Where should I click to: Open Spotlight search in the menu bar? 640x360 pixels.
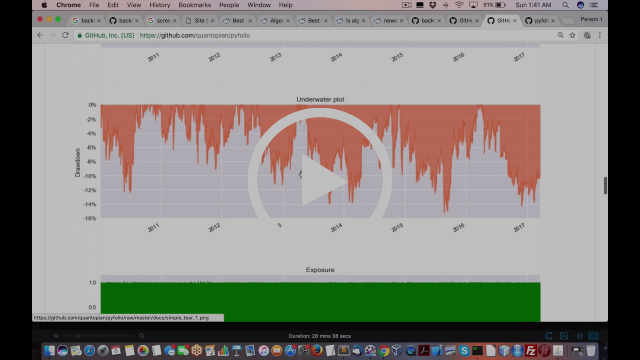[565, 5]
